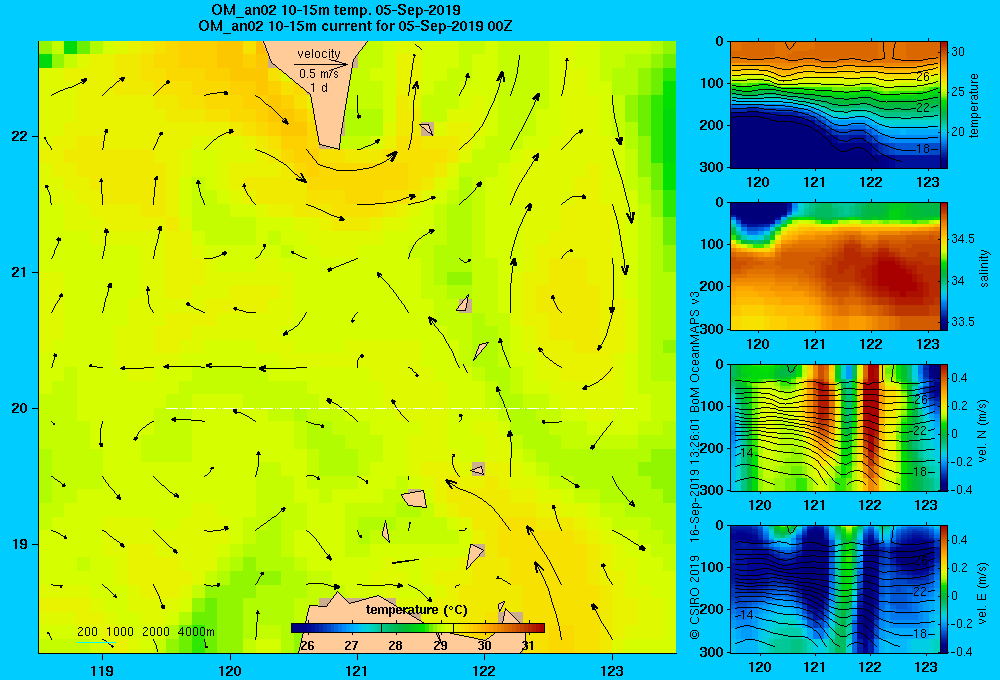Click the '2000' bathymetry depth label
Image resolution: width=1000 pixels, height=680 pixels.
coord(156,632)
